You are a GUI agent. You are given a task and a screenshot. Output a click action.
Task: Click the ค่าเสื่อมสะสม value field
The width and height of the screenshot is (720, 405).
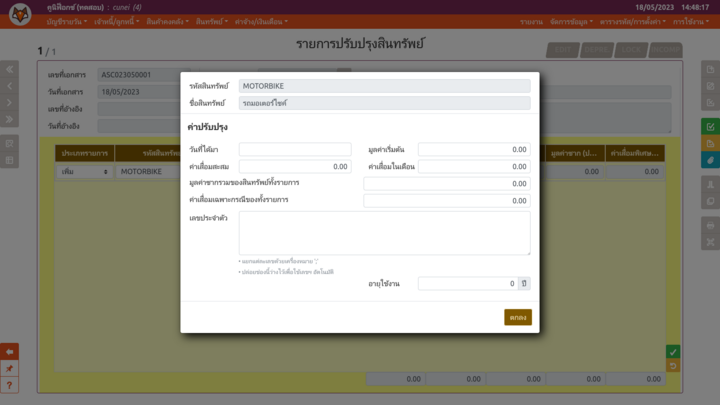[295, 166]
